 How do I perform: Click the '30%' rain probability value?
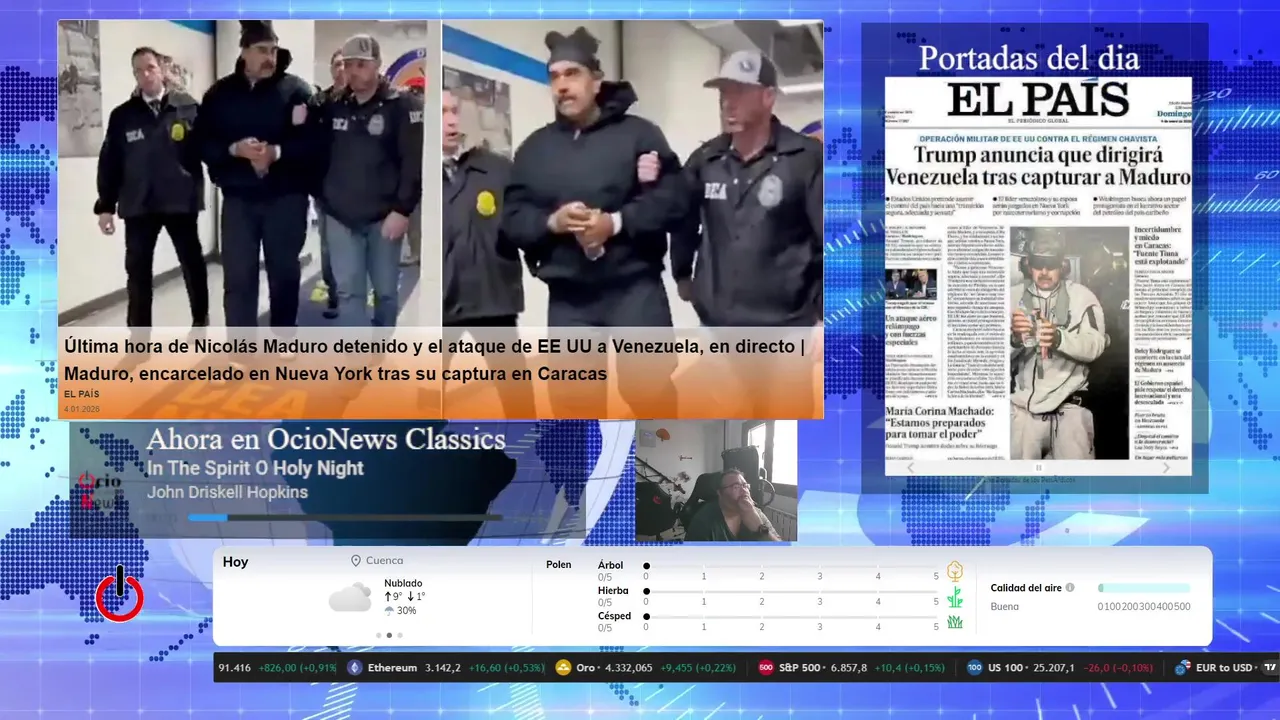[406, 611]
